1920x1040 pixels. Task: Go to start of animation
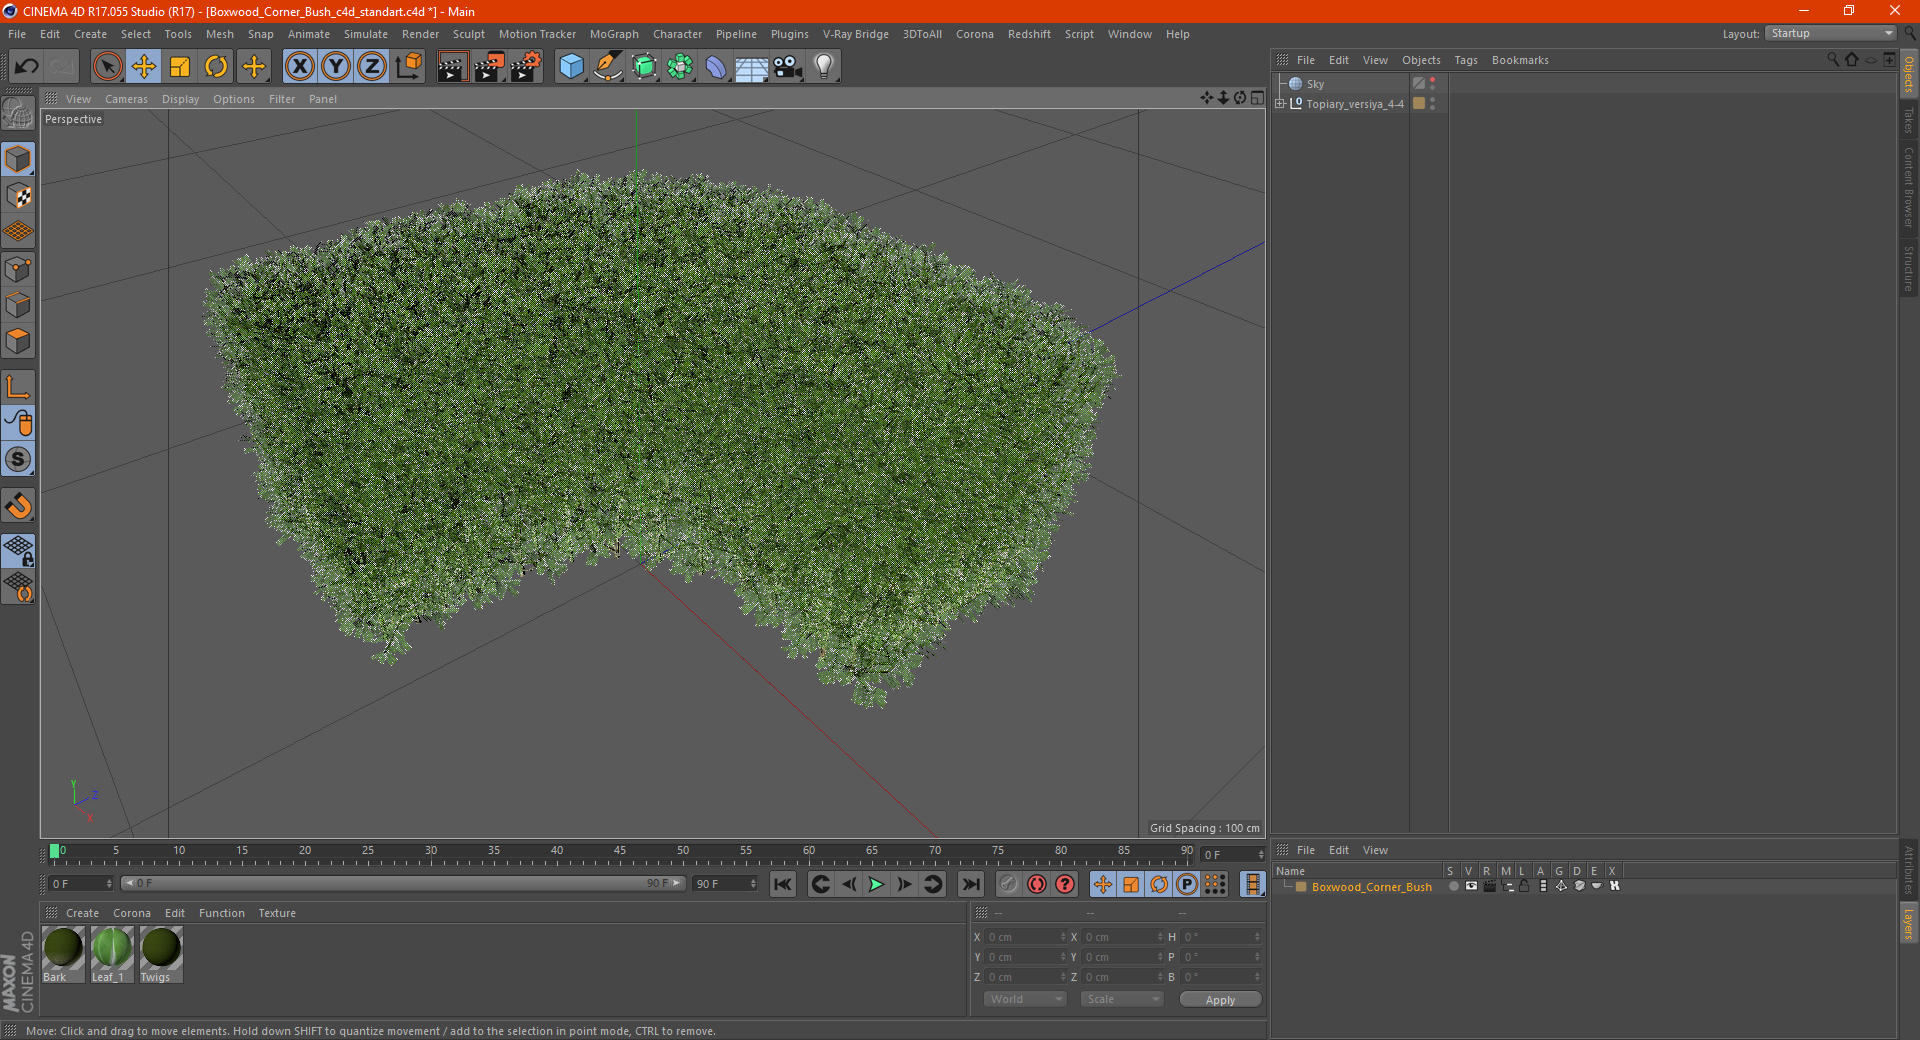tap(783, 884)
